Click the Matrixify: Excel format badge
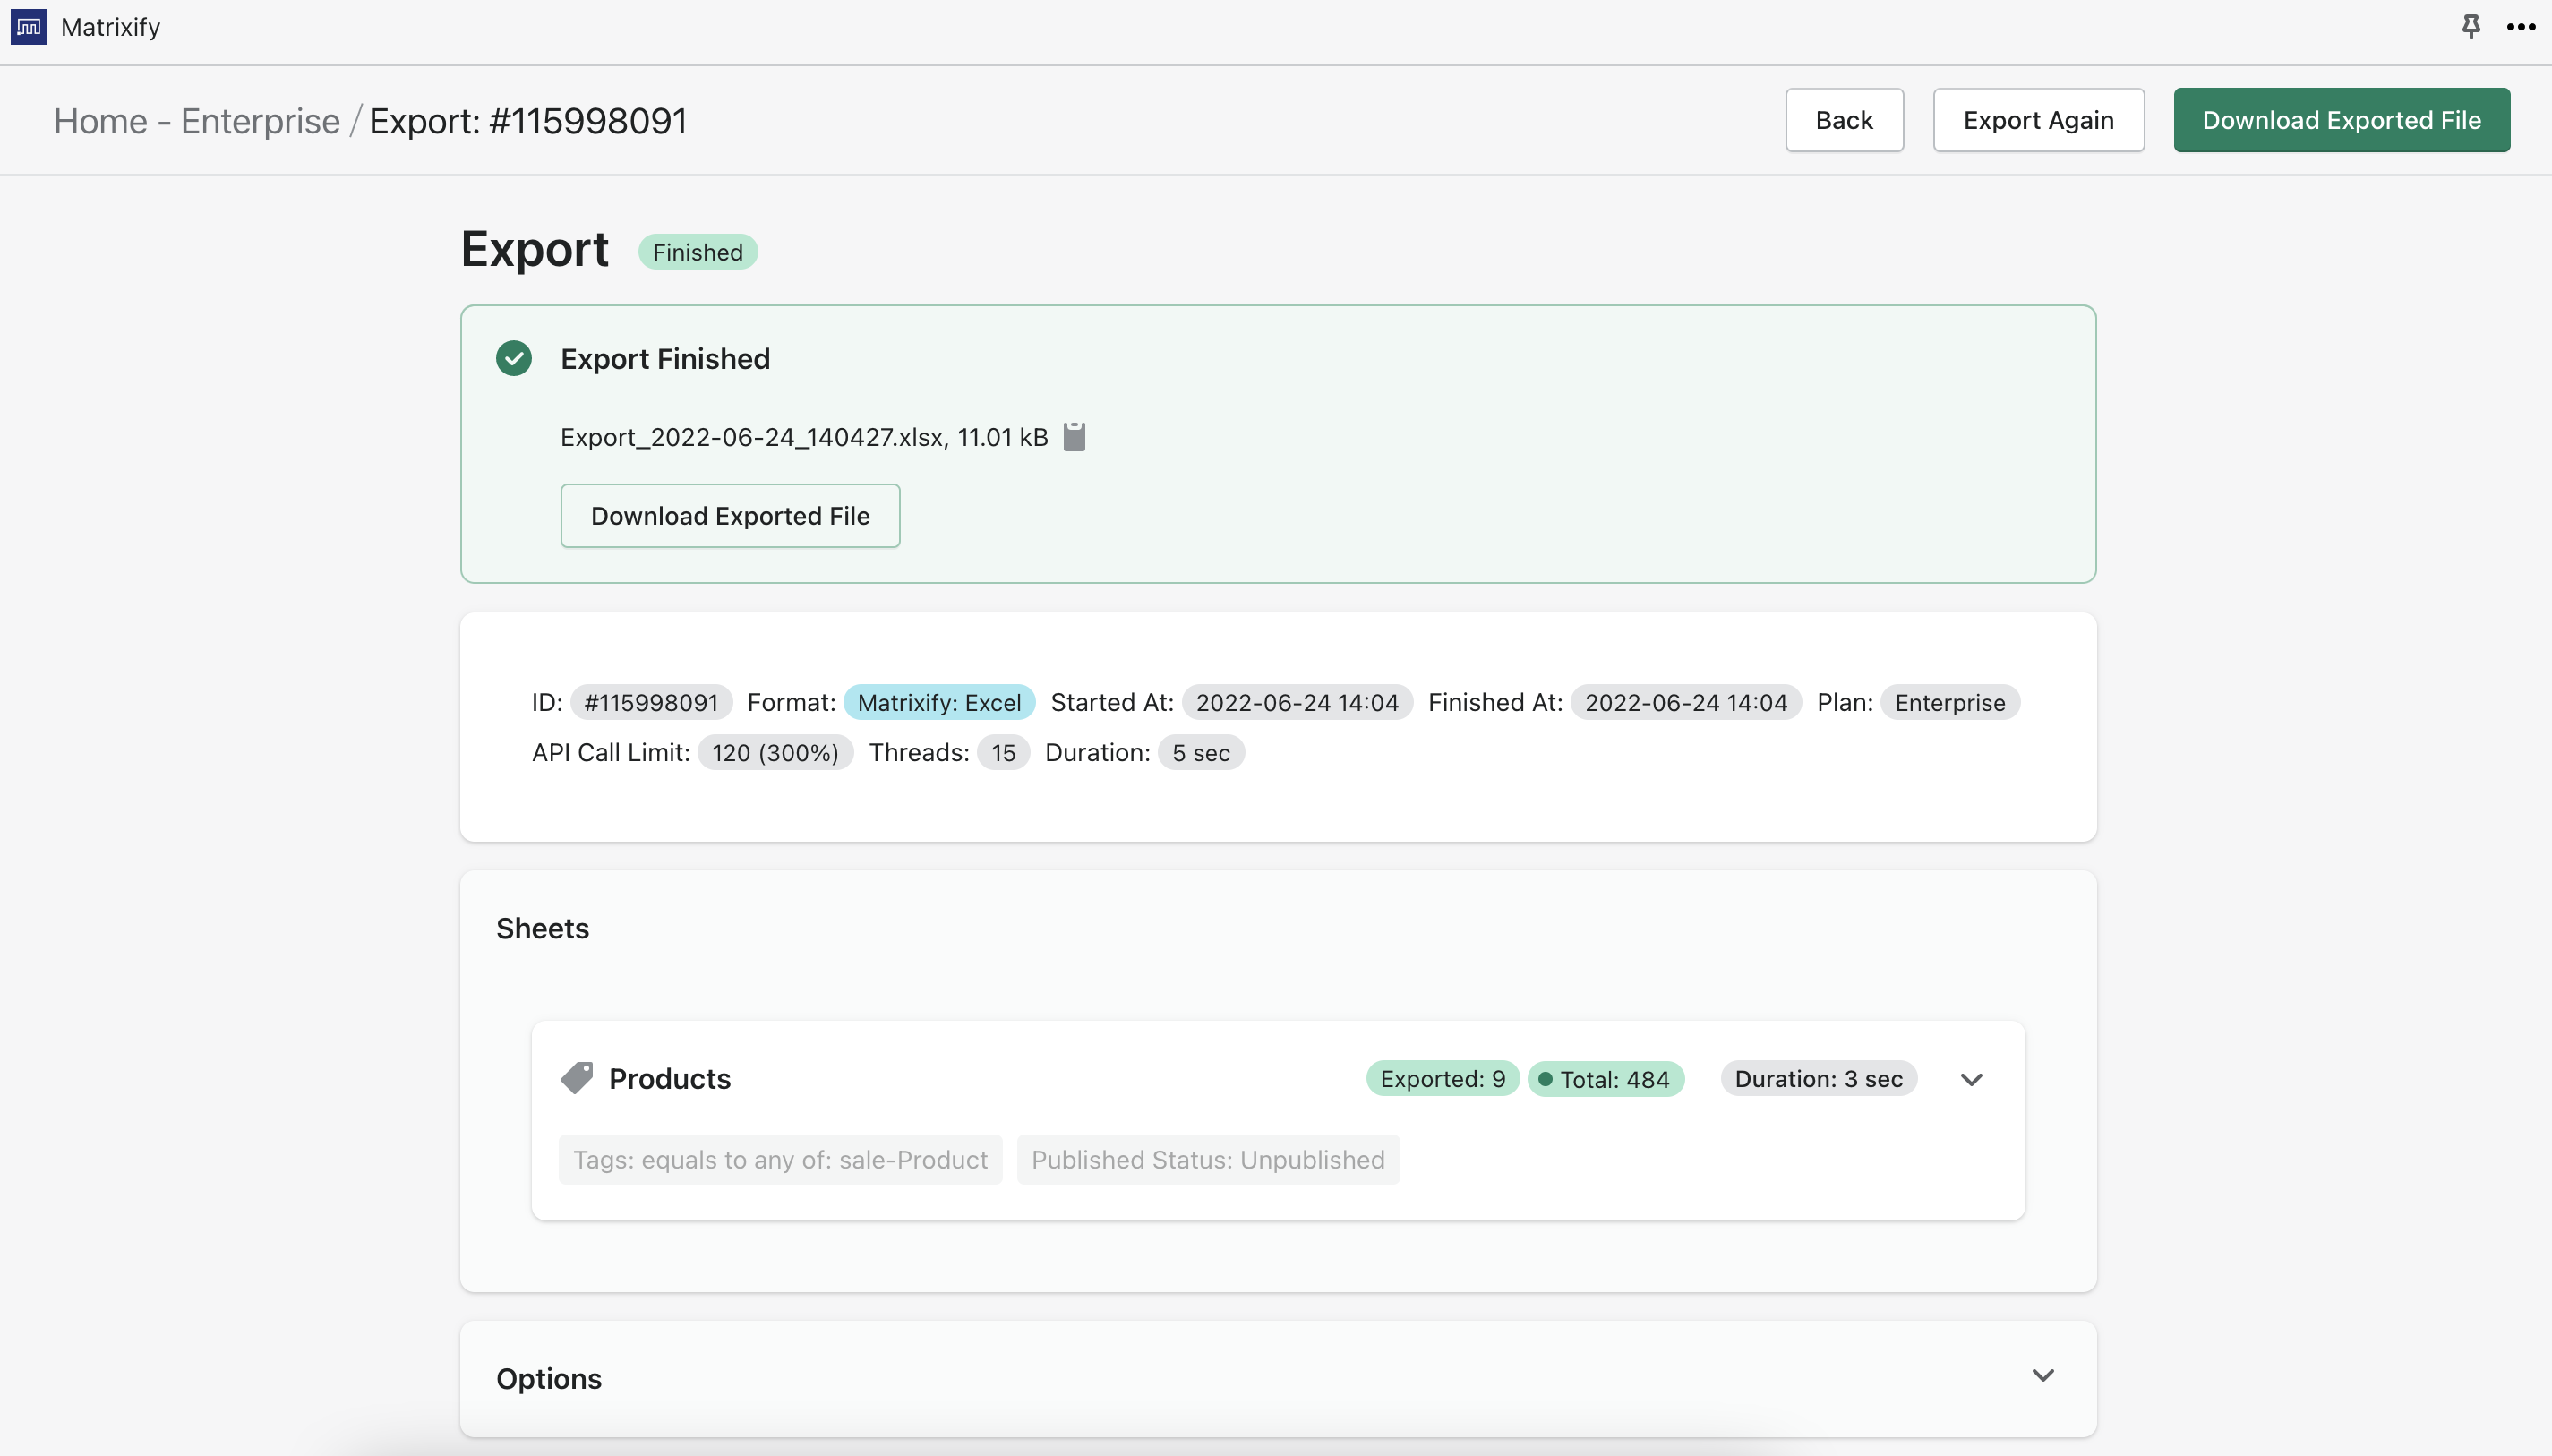This screenshot has height=1456, width=2552. click(939, 702)
